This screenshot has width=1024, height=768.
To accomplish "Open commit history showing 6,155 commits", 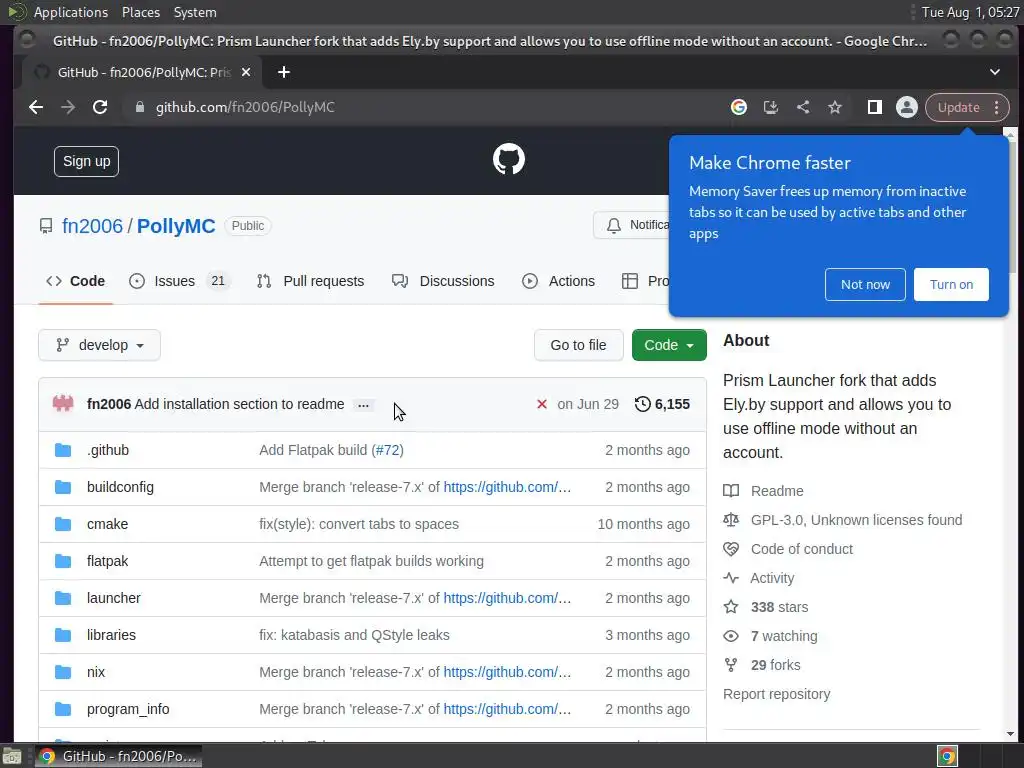I will (x=662, y=404).
